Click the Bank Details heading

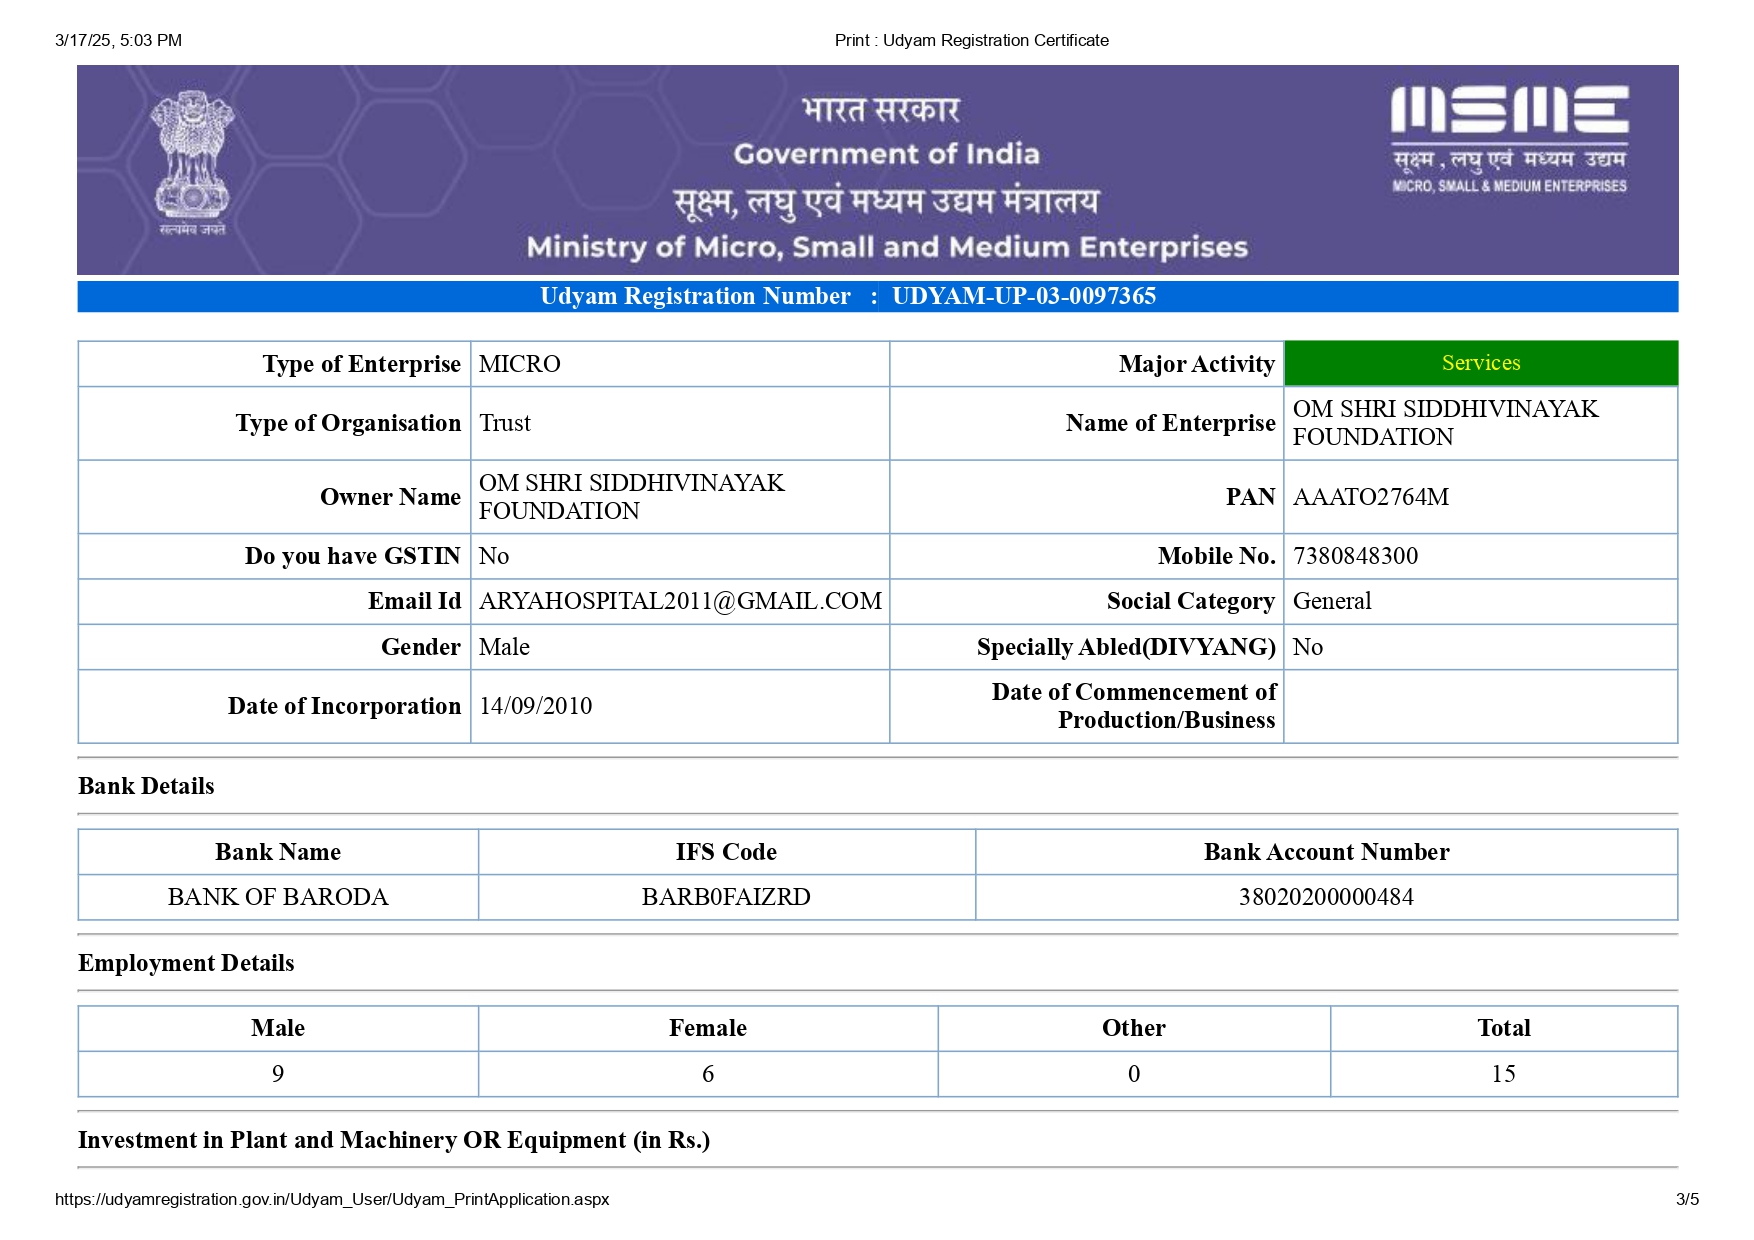click(146, 786)
